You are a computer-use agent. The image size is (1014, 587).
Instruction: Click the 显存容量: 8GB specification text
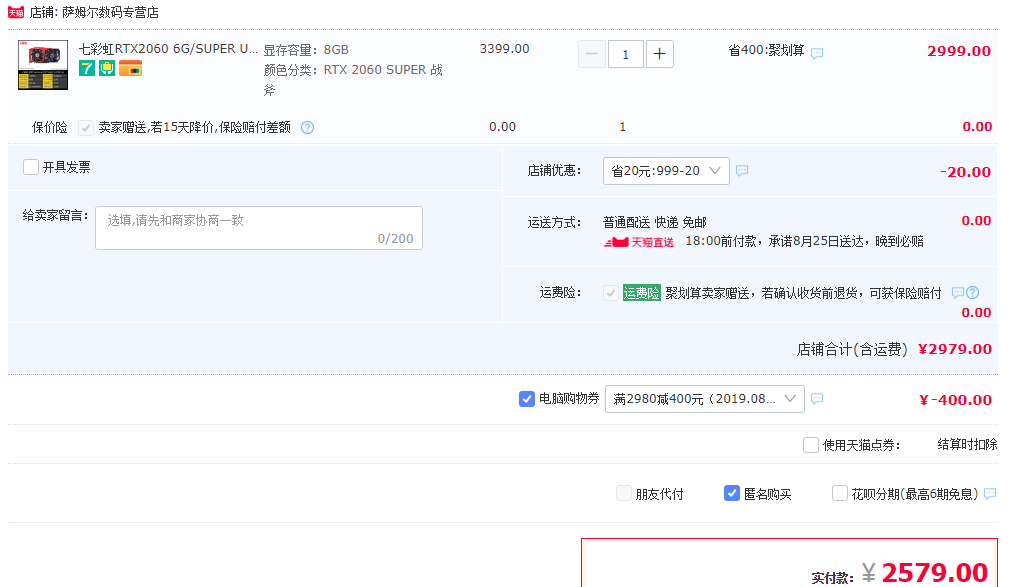306,50
